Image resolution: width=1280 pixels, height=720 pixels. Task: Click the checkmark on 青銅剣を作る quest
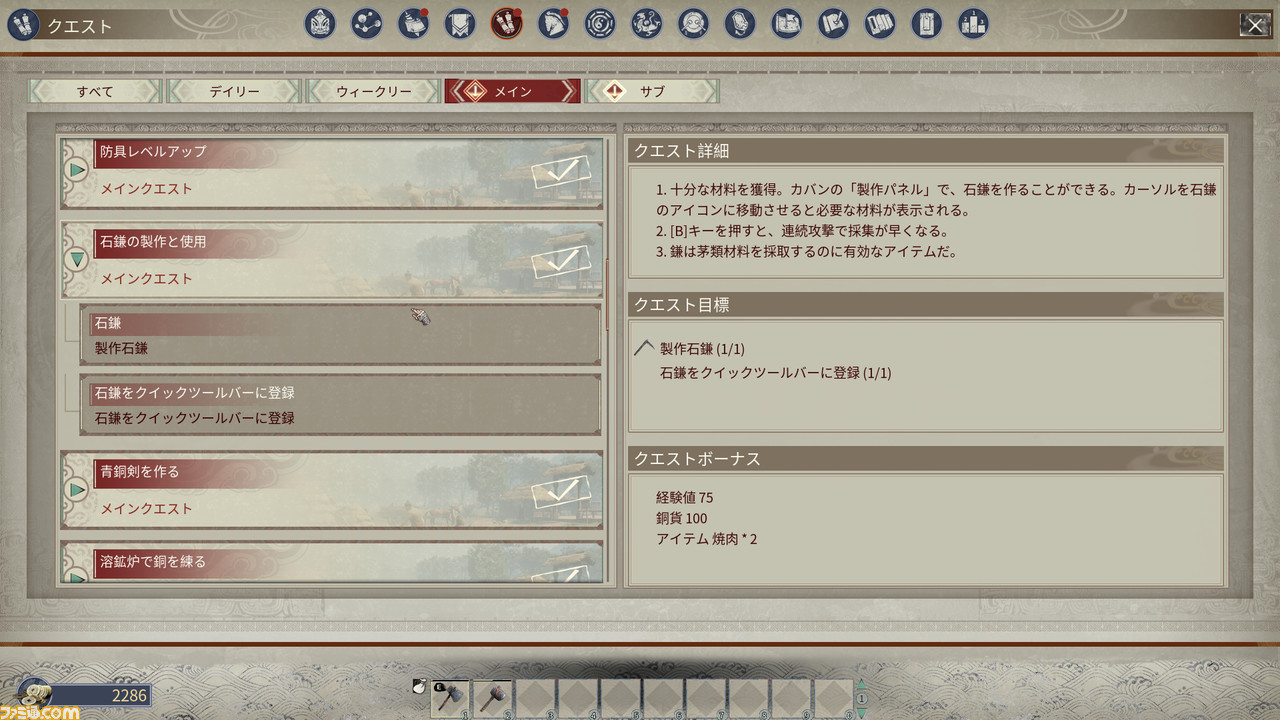click(x=561, y=491)
